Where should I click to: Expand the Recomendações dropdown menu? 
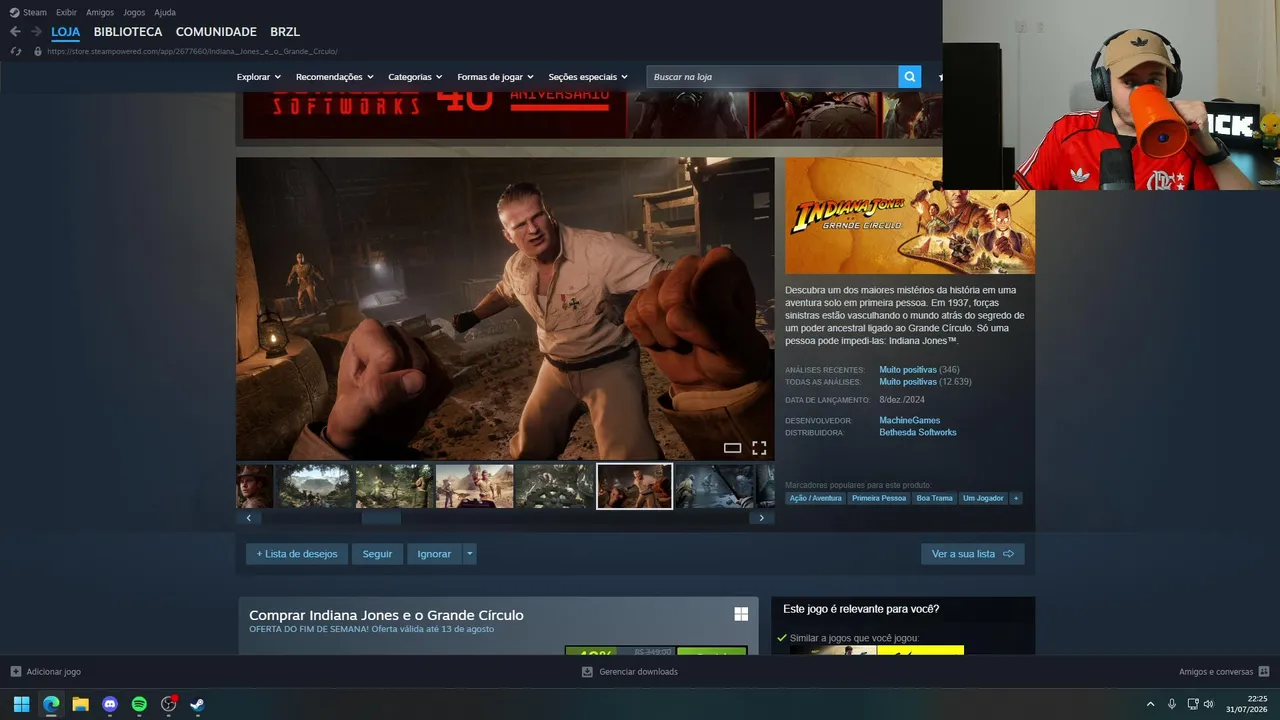pyautogui.click(x=335, y=77)
